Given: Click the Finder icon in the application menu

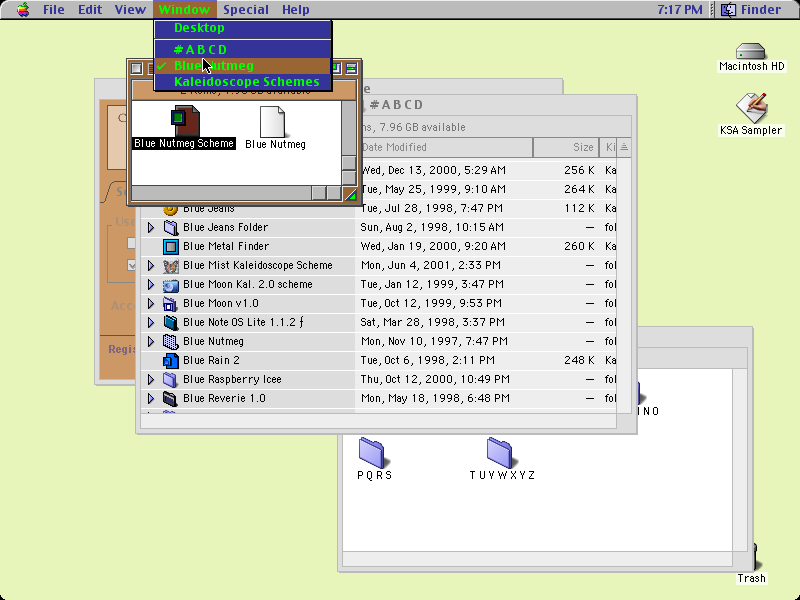Looking at the screenshot, I should 728,9.
